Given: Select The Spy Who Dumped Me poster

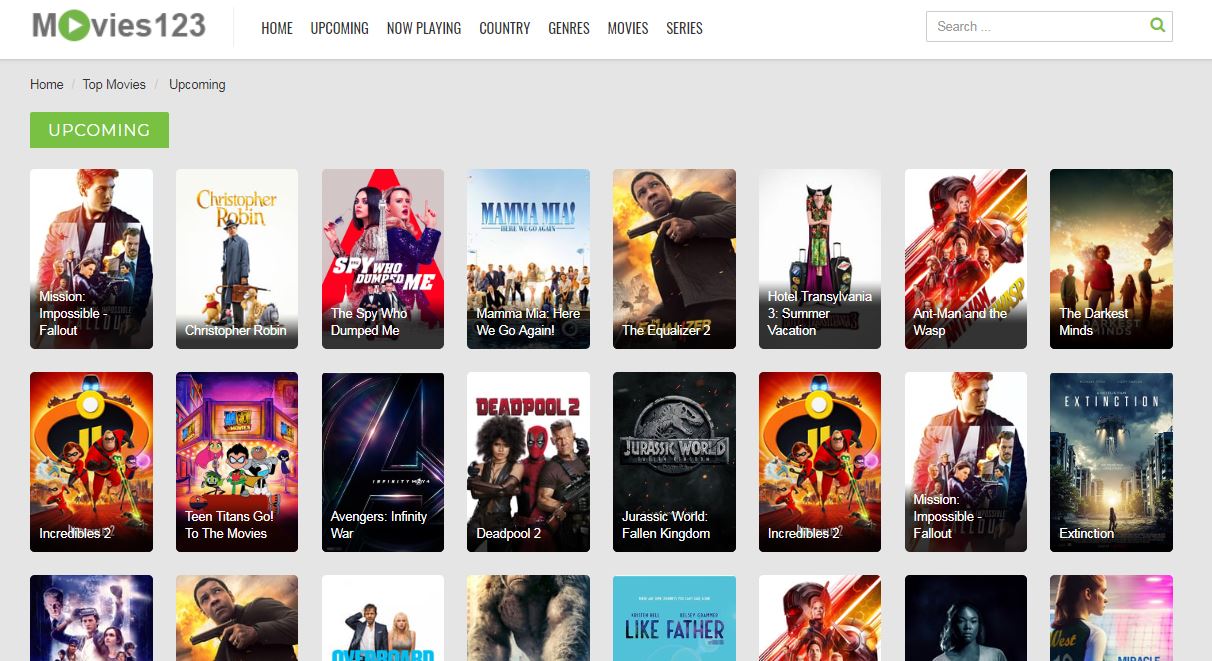Looking at the screenshot, I should click(383, 258).
